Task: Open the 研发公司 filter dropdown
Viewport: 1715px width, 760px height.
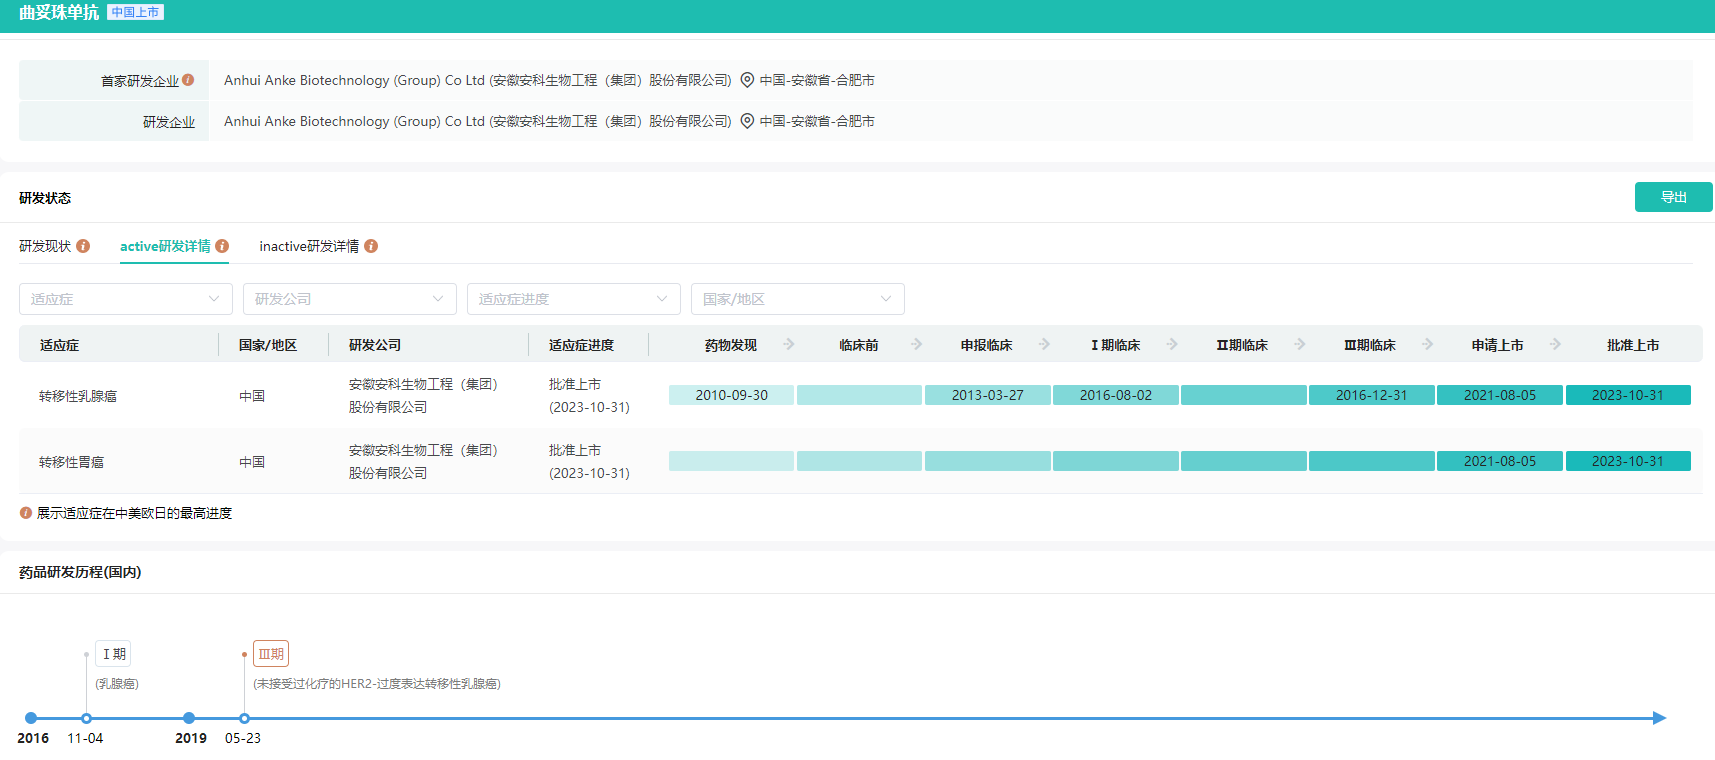Action: point(349,299)
